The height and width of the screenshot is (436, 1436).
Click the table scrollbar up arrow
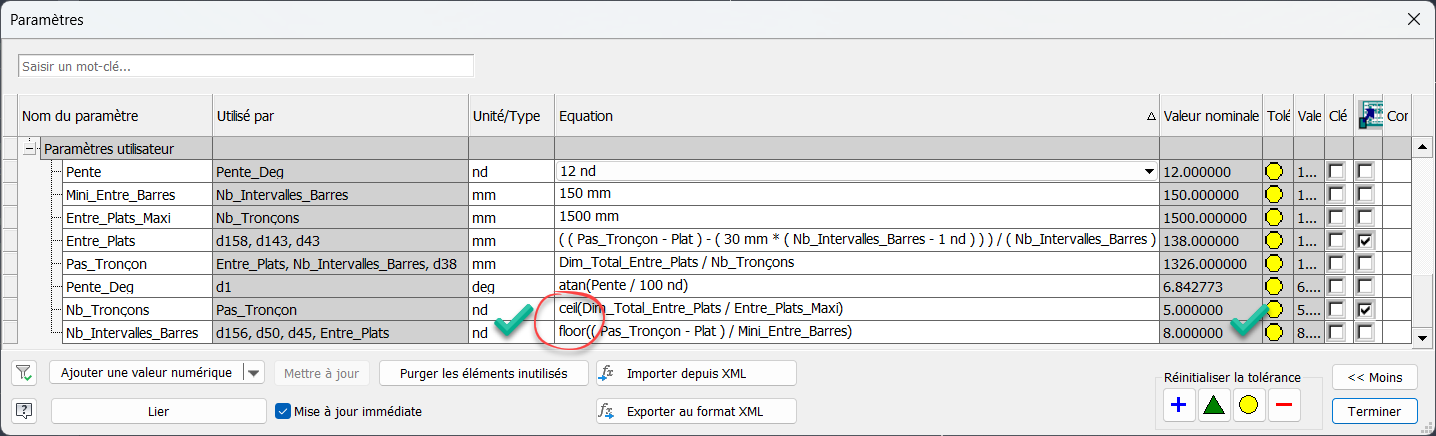[1422, 149]
